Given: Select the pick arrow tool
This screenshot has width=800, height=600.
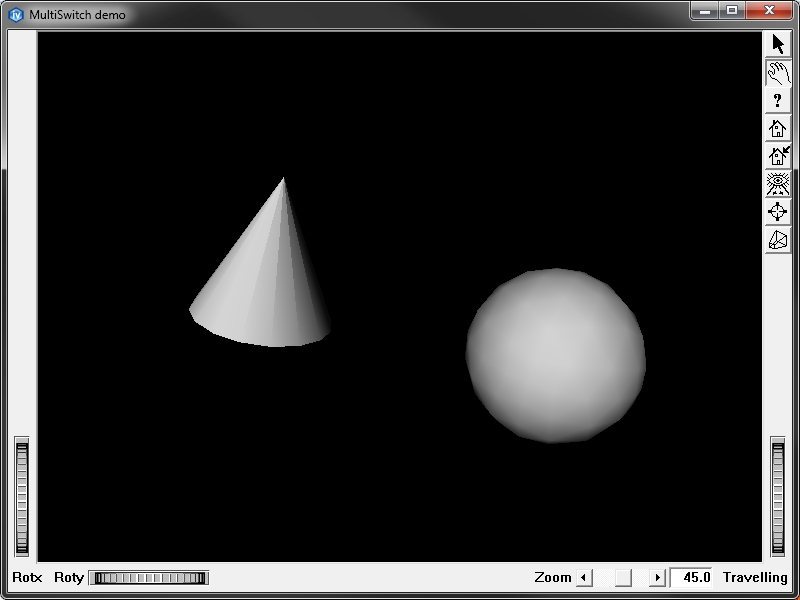Looking at the screenshot, I should (x=778, y=45).
